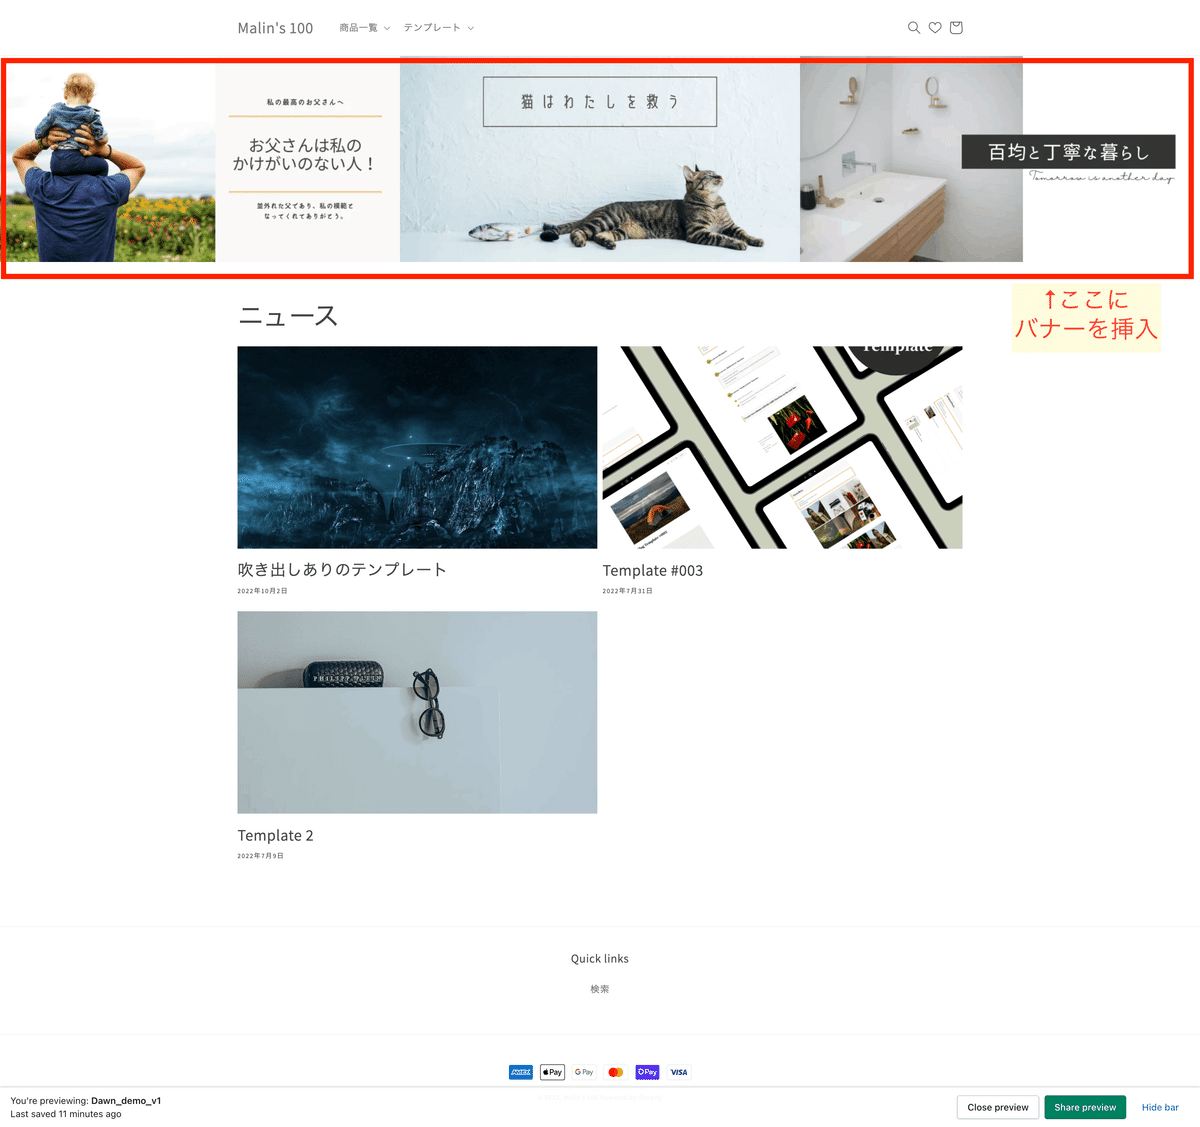Open the お父さんは私のかけがえのない人 banner

click(307, 162)
